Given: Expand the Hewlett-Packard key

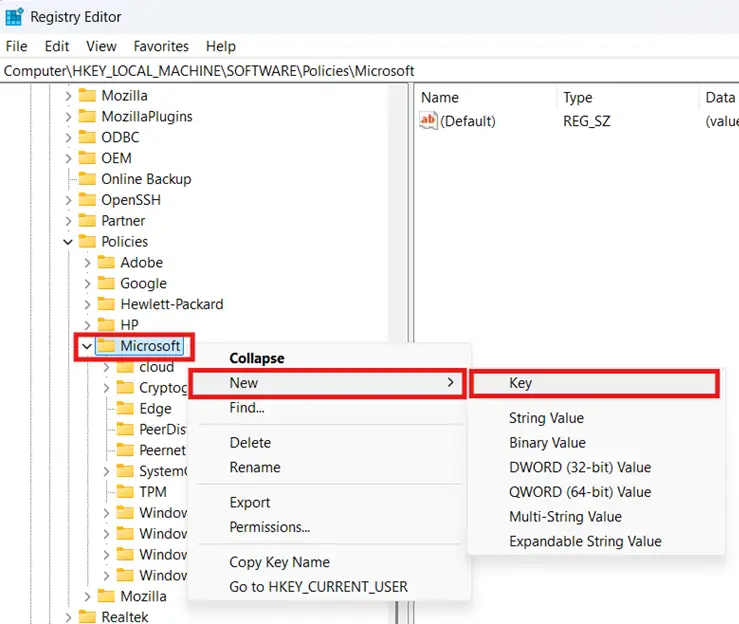Looking at the screenshot, I should coord(87,304).
